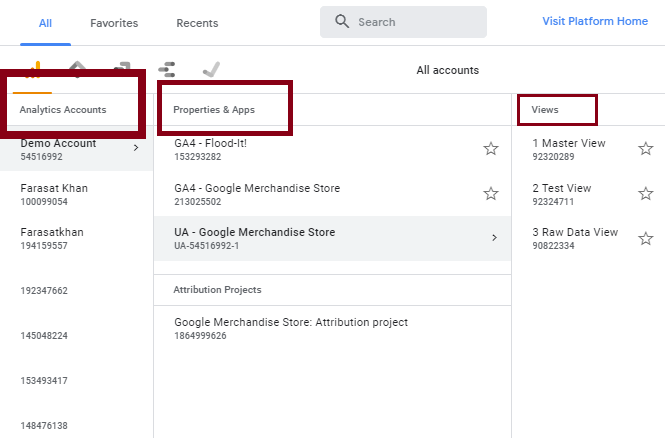Viewport: 671px width, 447px height.
Task: Open the Visit Platform Home link
Action: [x=595, y=21]
